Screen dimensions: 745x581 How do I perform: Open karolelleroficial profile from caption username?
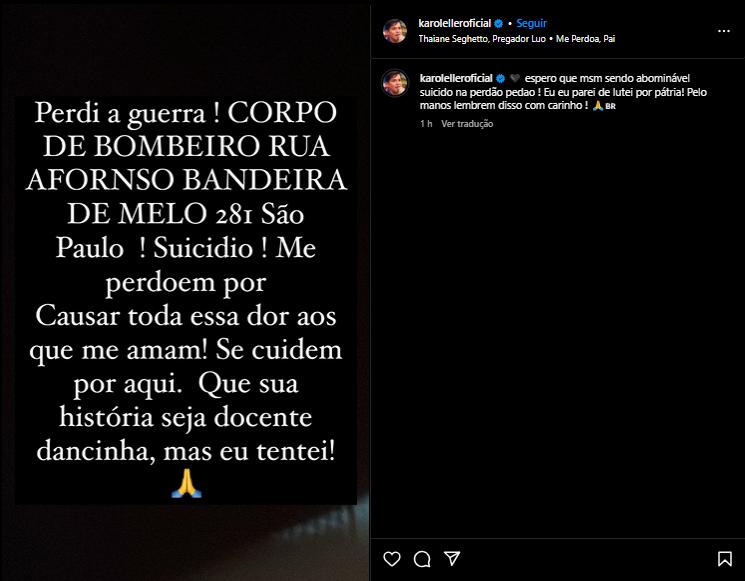tap(456, 78)
